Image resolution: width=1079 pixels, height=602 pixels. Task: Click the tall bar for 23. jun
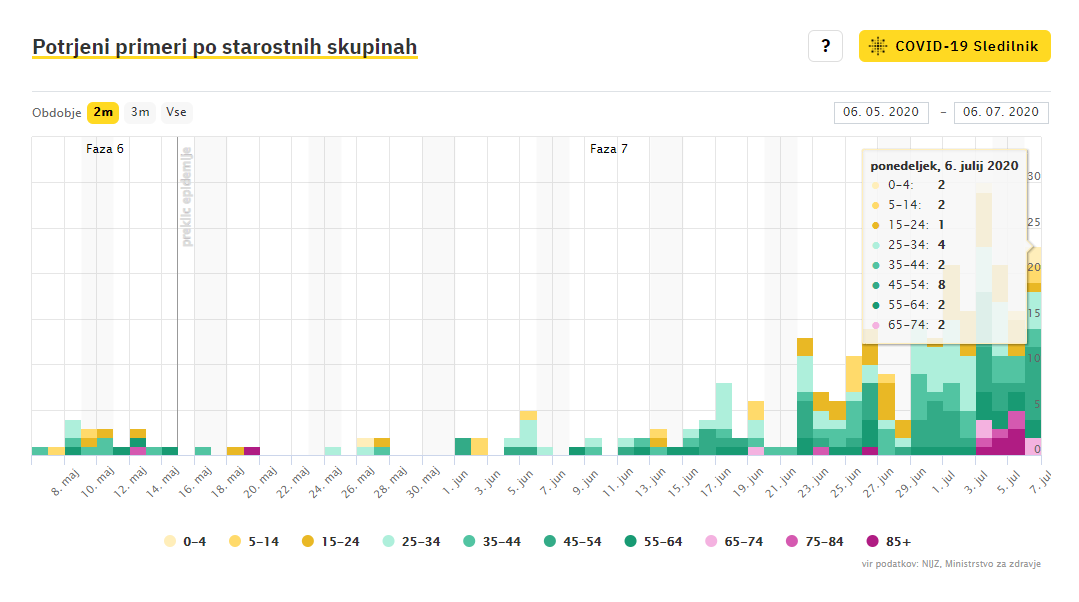(x=805, y=400)
